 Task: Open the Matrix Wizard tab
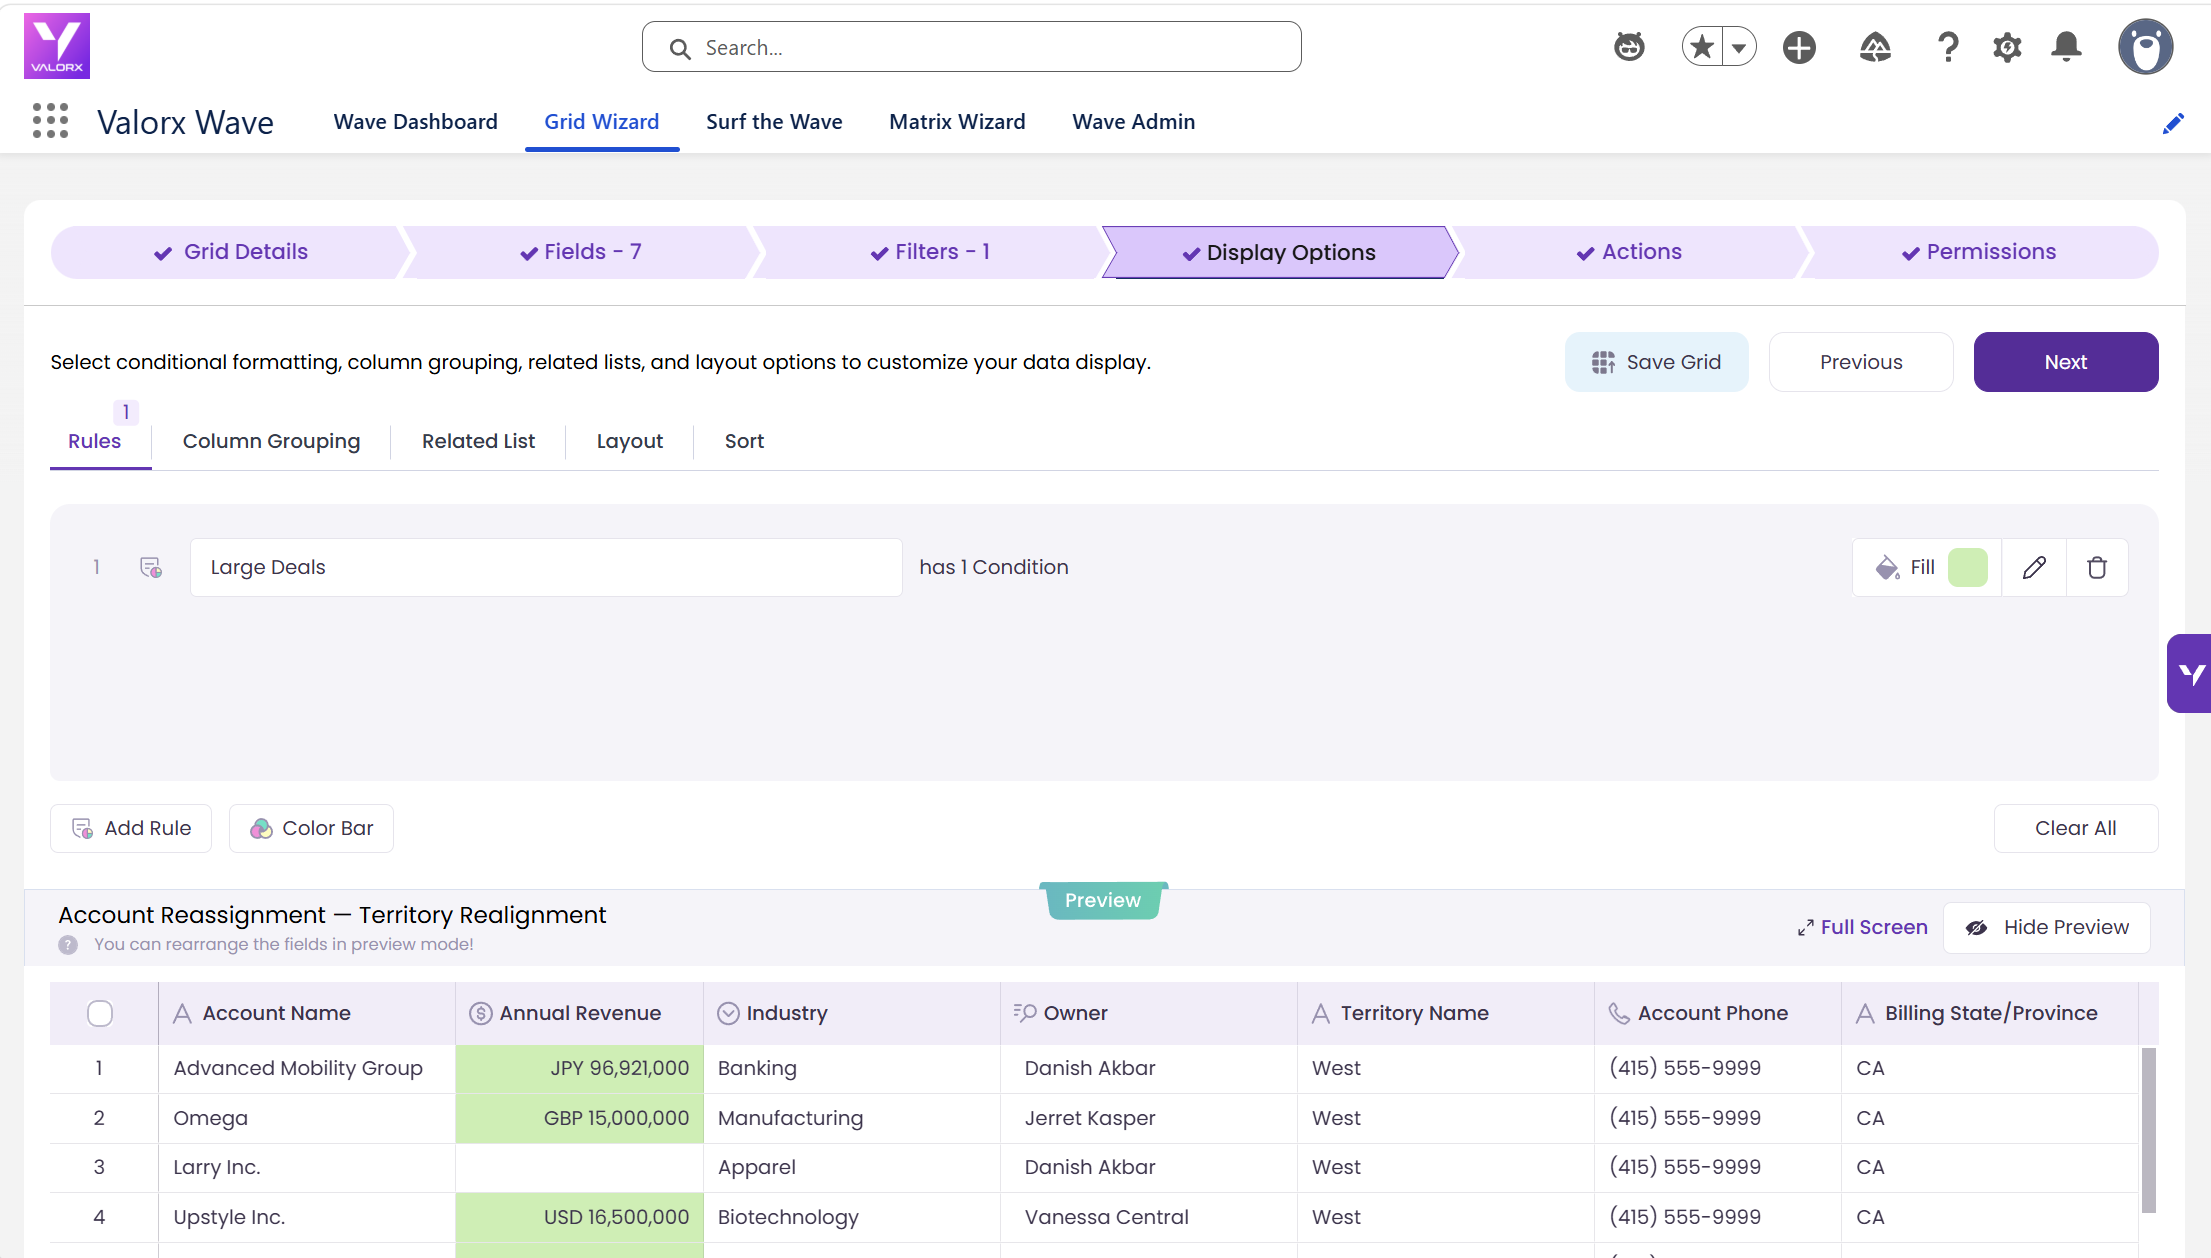pyautogui.click(x=957, y=122)
